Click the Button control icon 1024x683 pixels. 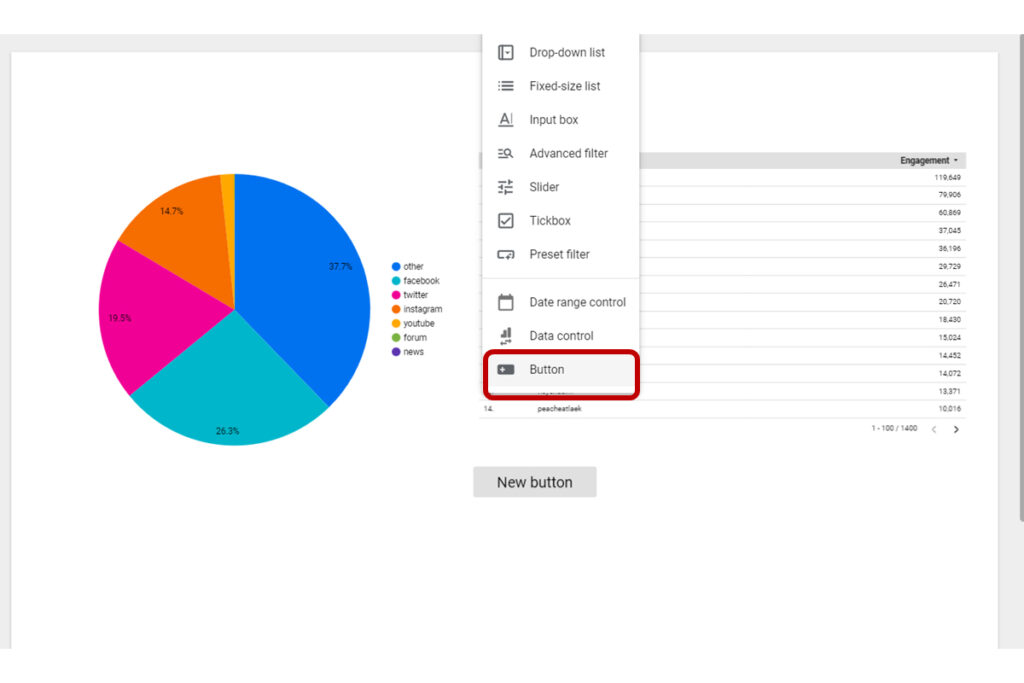coord(505,370)
